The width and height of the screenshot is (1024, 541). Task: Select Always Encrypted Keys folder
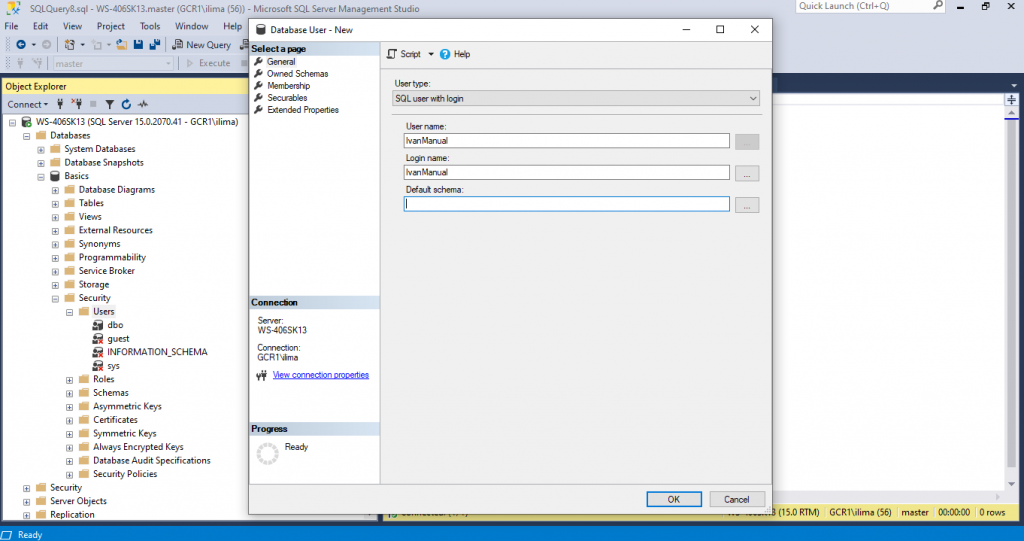(x=138, y=447)
